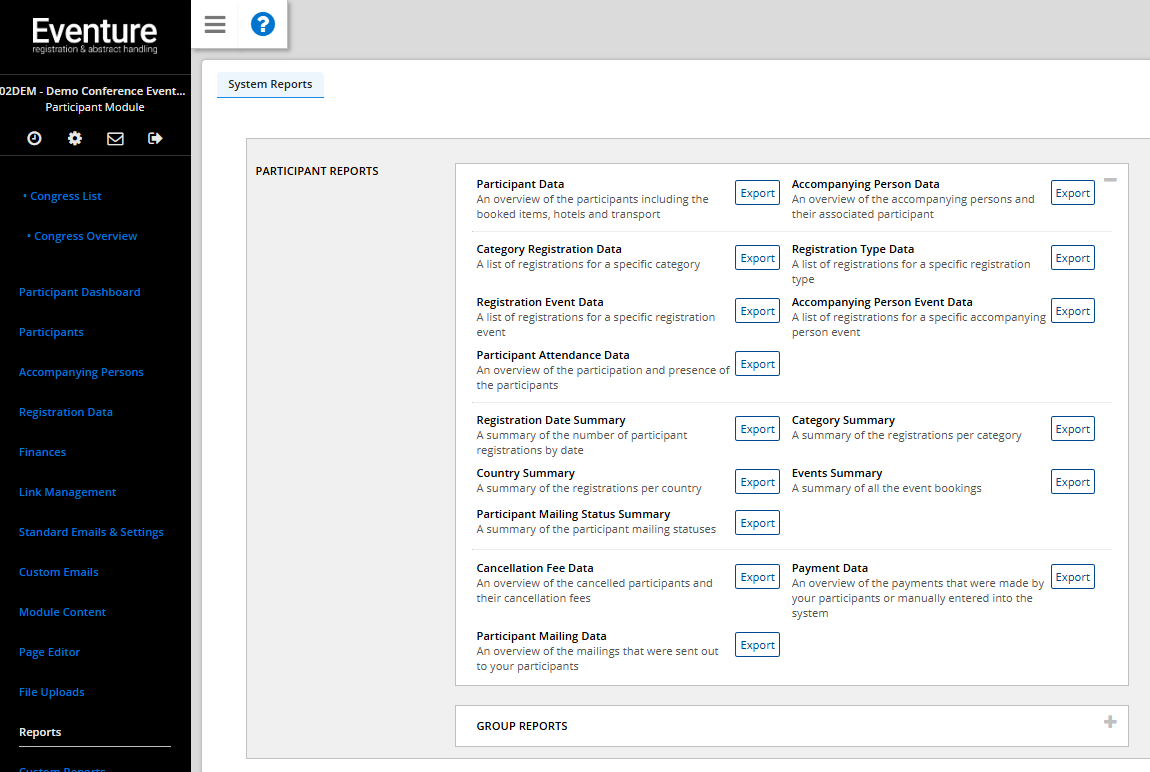Export the Accompanying Person Data report
This screenshot has height=772, width=1150.
click(x=1073, y=193)
